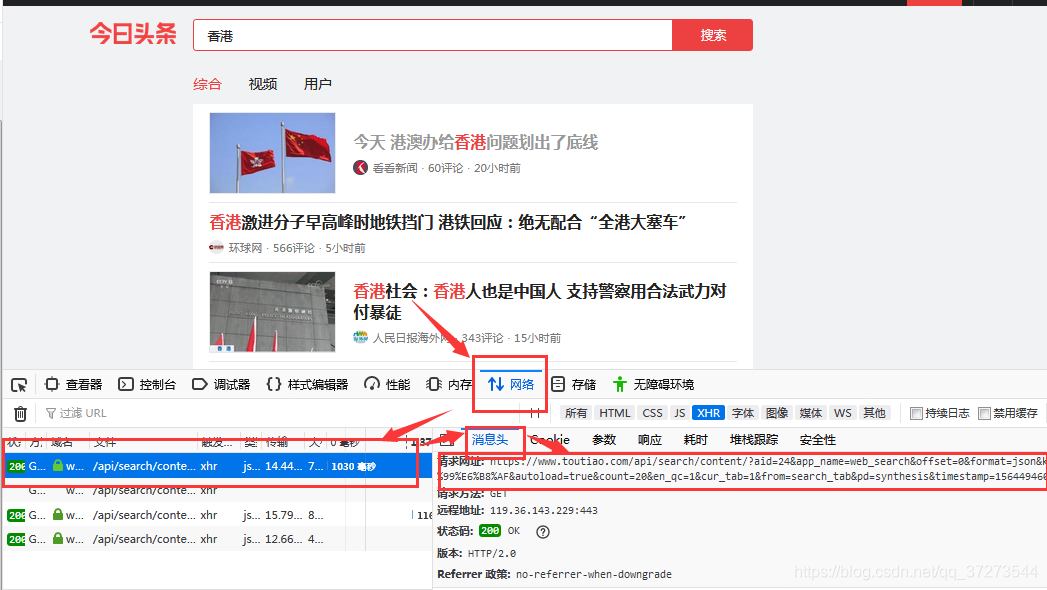
Task: Click the search box containing 香港
Action: [x=433, y=35]
